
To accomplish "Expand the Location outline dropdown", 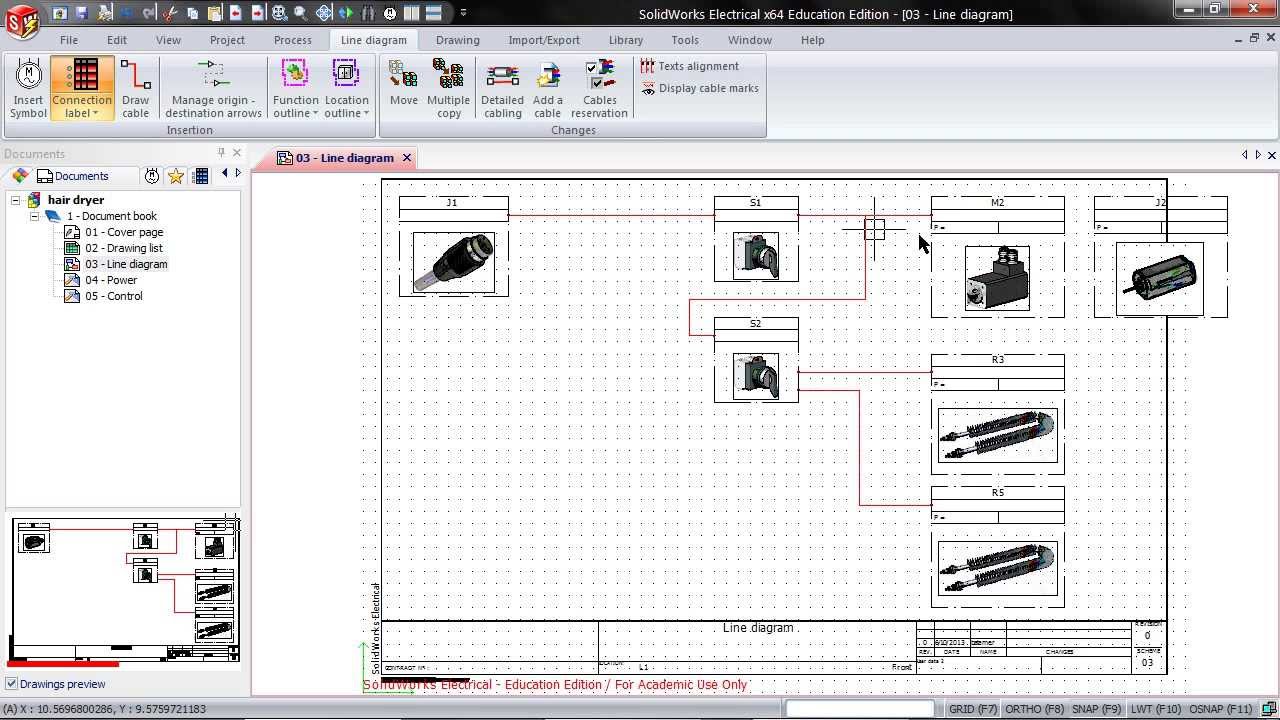I will coord(346,113).
